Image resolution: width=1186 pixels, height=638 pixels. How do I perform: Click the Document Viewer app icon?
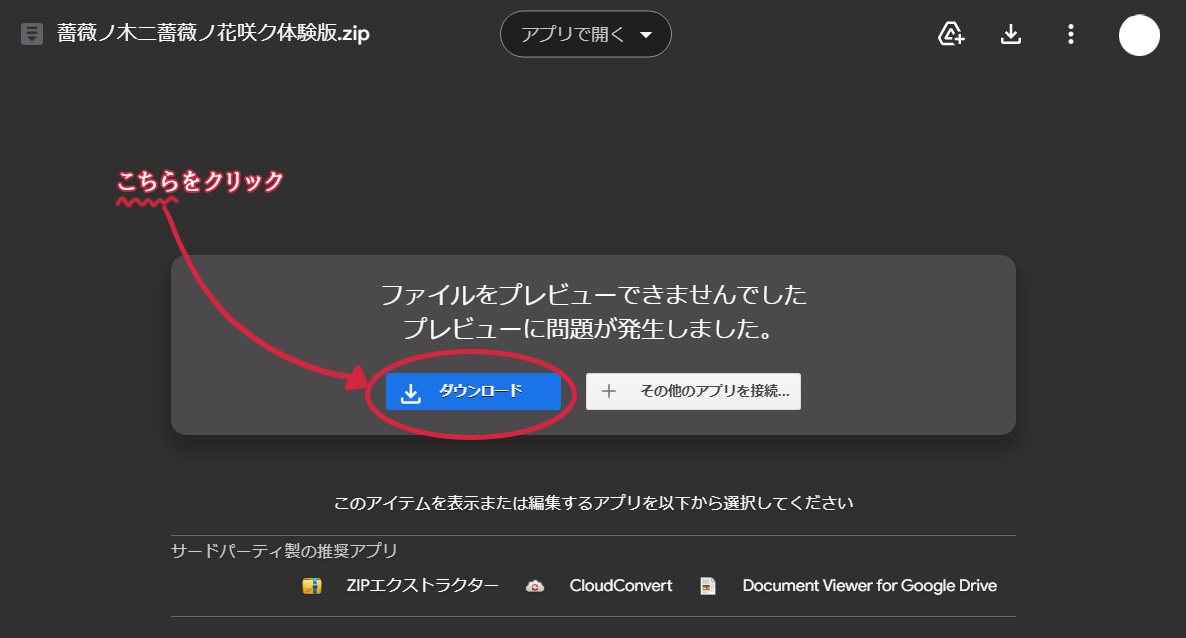click(708, 586)
